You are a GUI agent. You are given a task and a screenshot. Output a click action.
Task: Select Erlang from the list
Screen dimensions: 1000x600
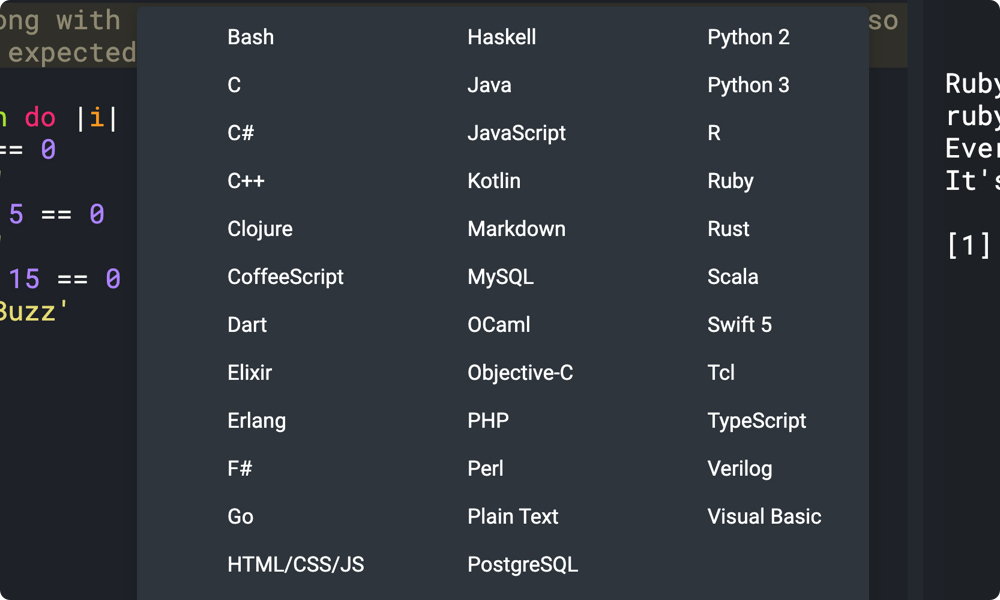point(256,421)
